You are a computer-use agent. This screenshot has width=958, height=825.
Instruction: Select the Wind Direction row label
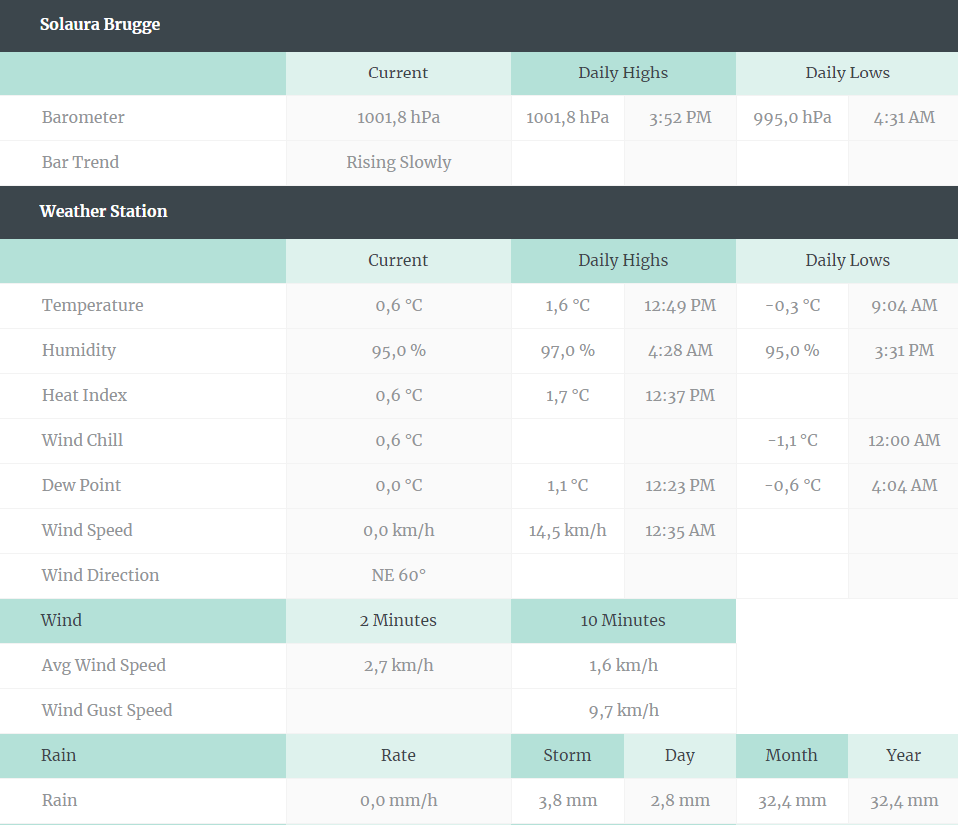pyautogui.click(x=100, y=576)
